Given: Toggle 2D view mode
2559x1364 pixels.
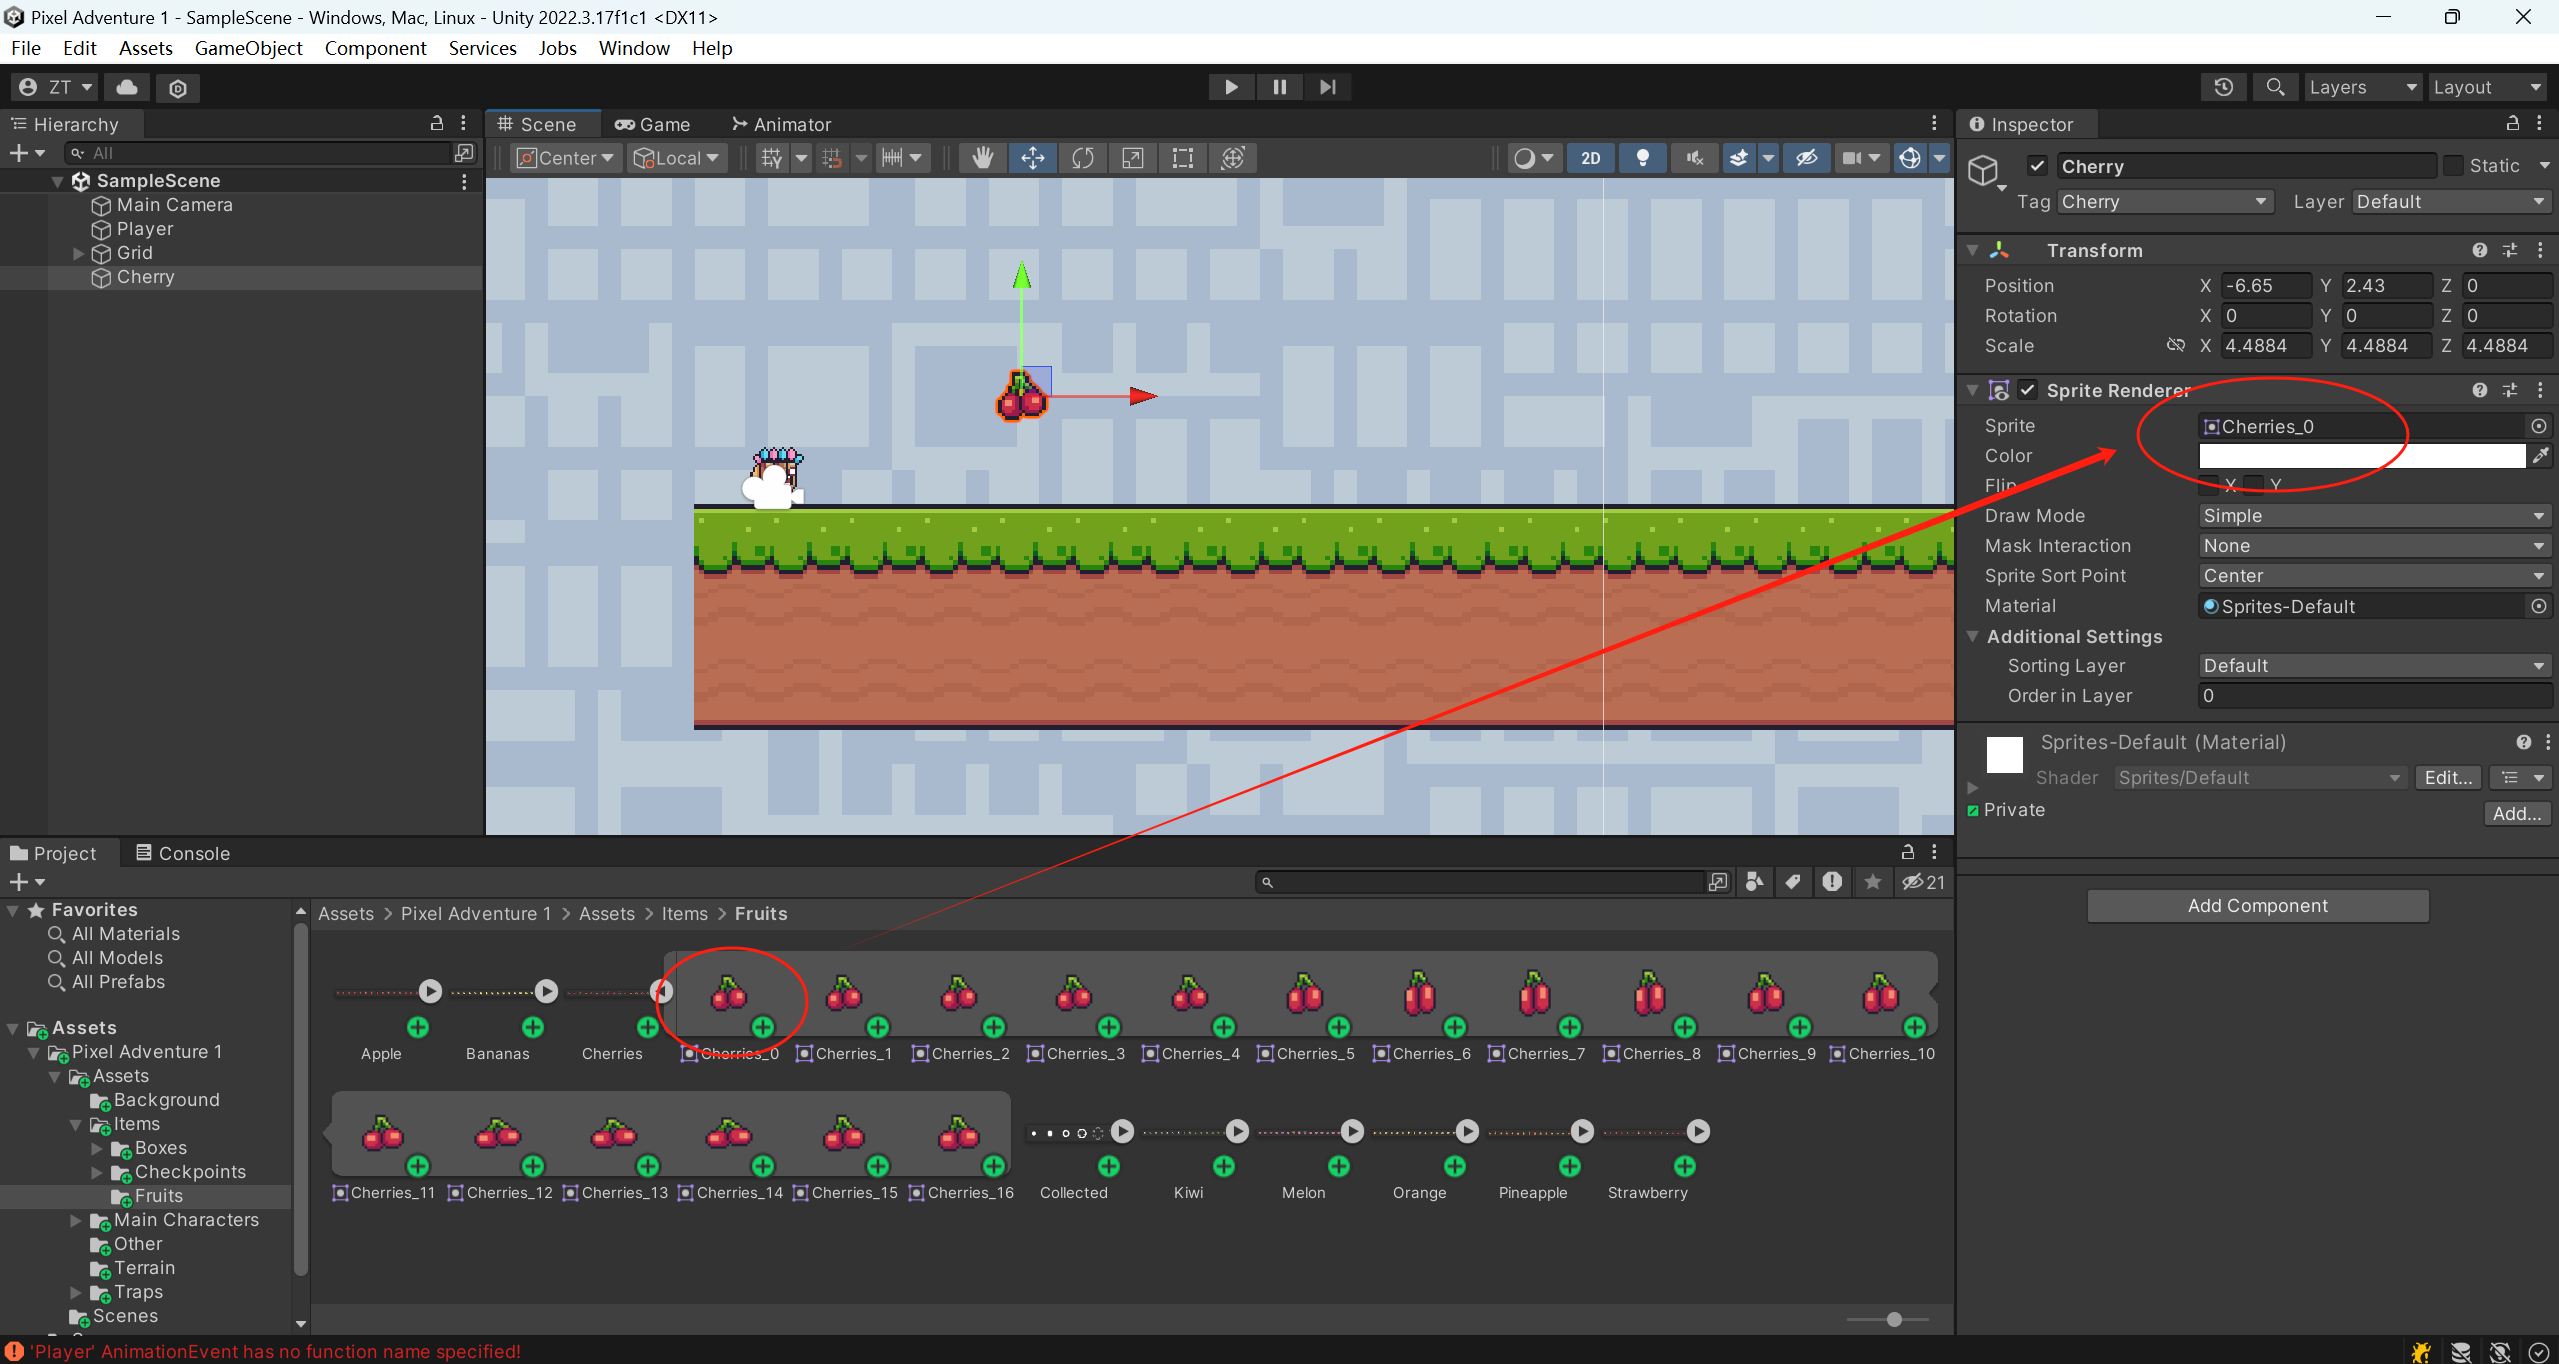Looking at the screenshot, I should 1590,157.
